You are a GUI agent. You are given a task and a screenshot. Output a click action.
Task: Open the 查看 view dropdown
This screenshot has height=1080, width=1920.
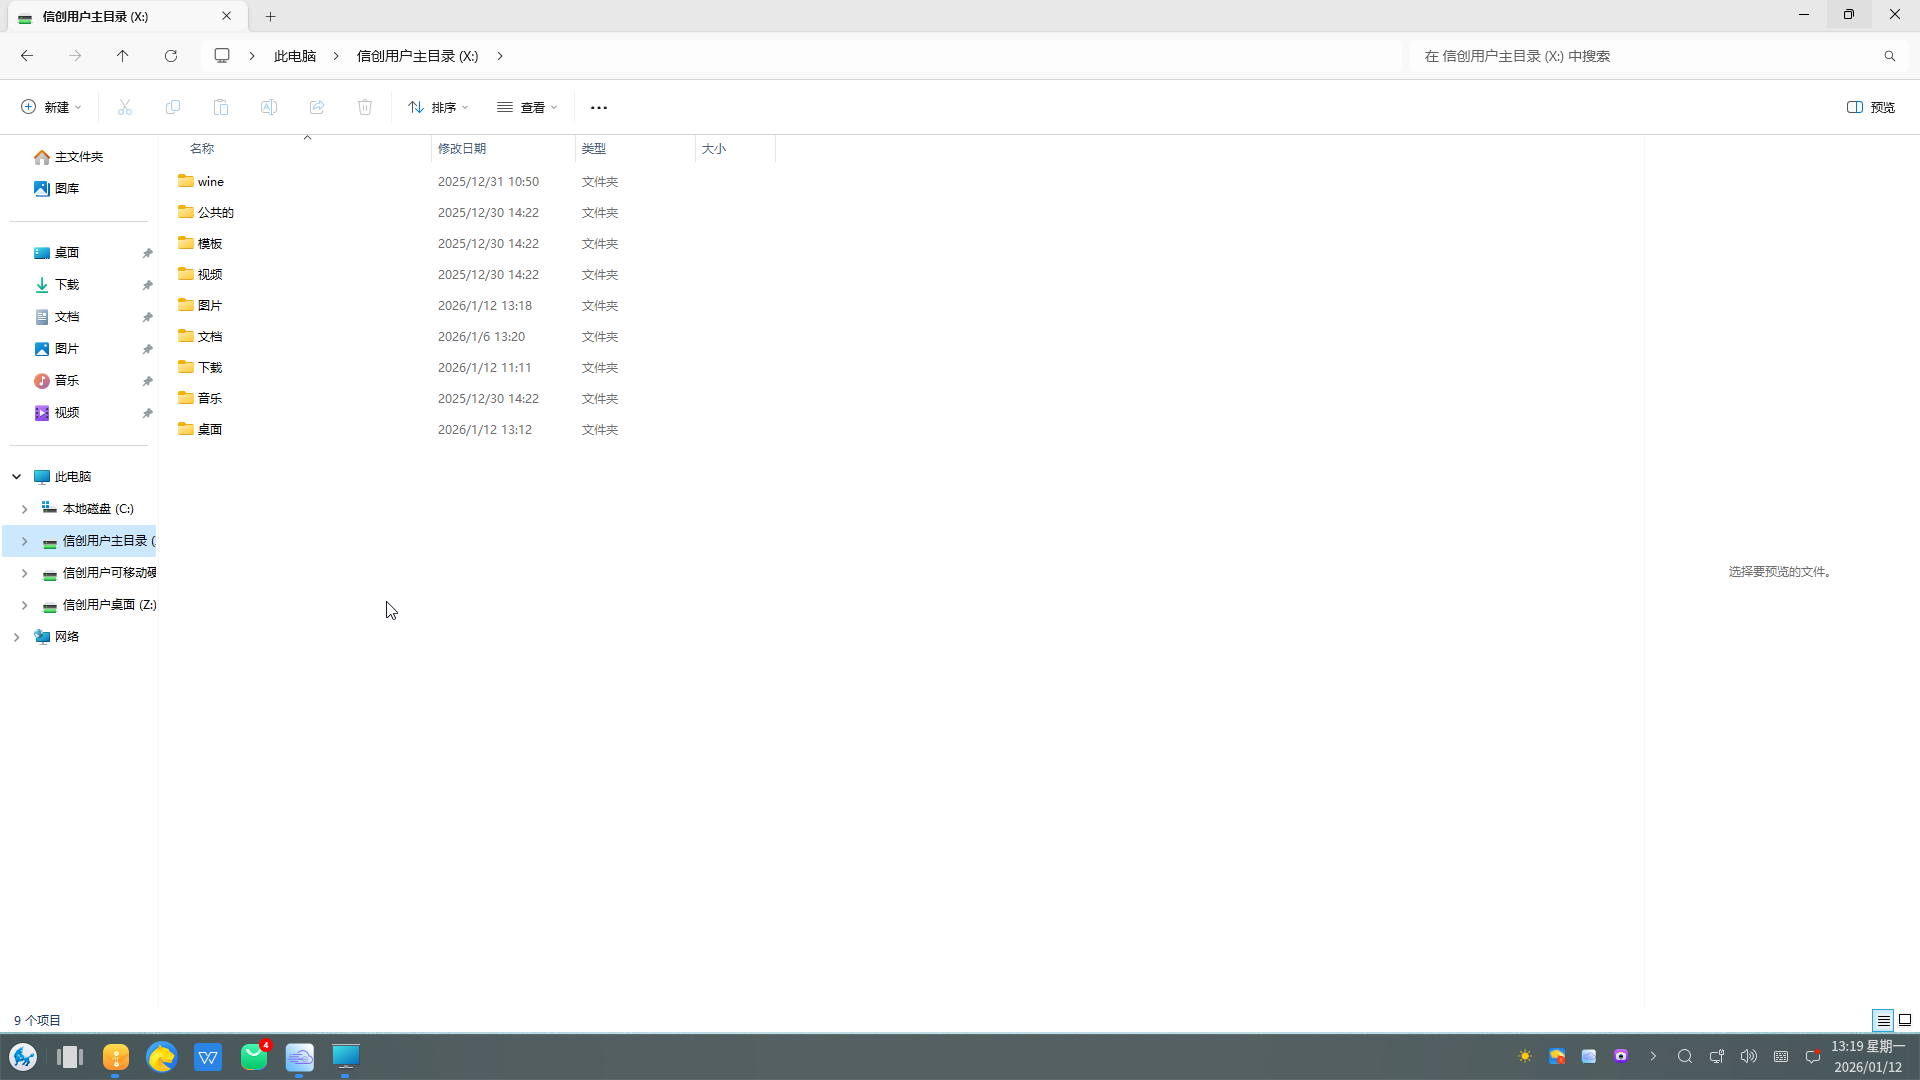(x=527, y=107)
